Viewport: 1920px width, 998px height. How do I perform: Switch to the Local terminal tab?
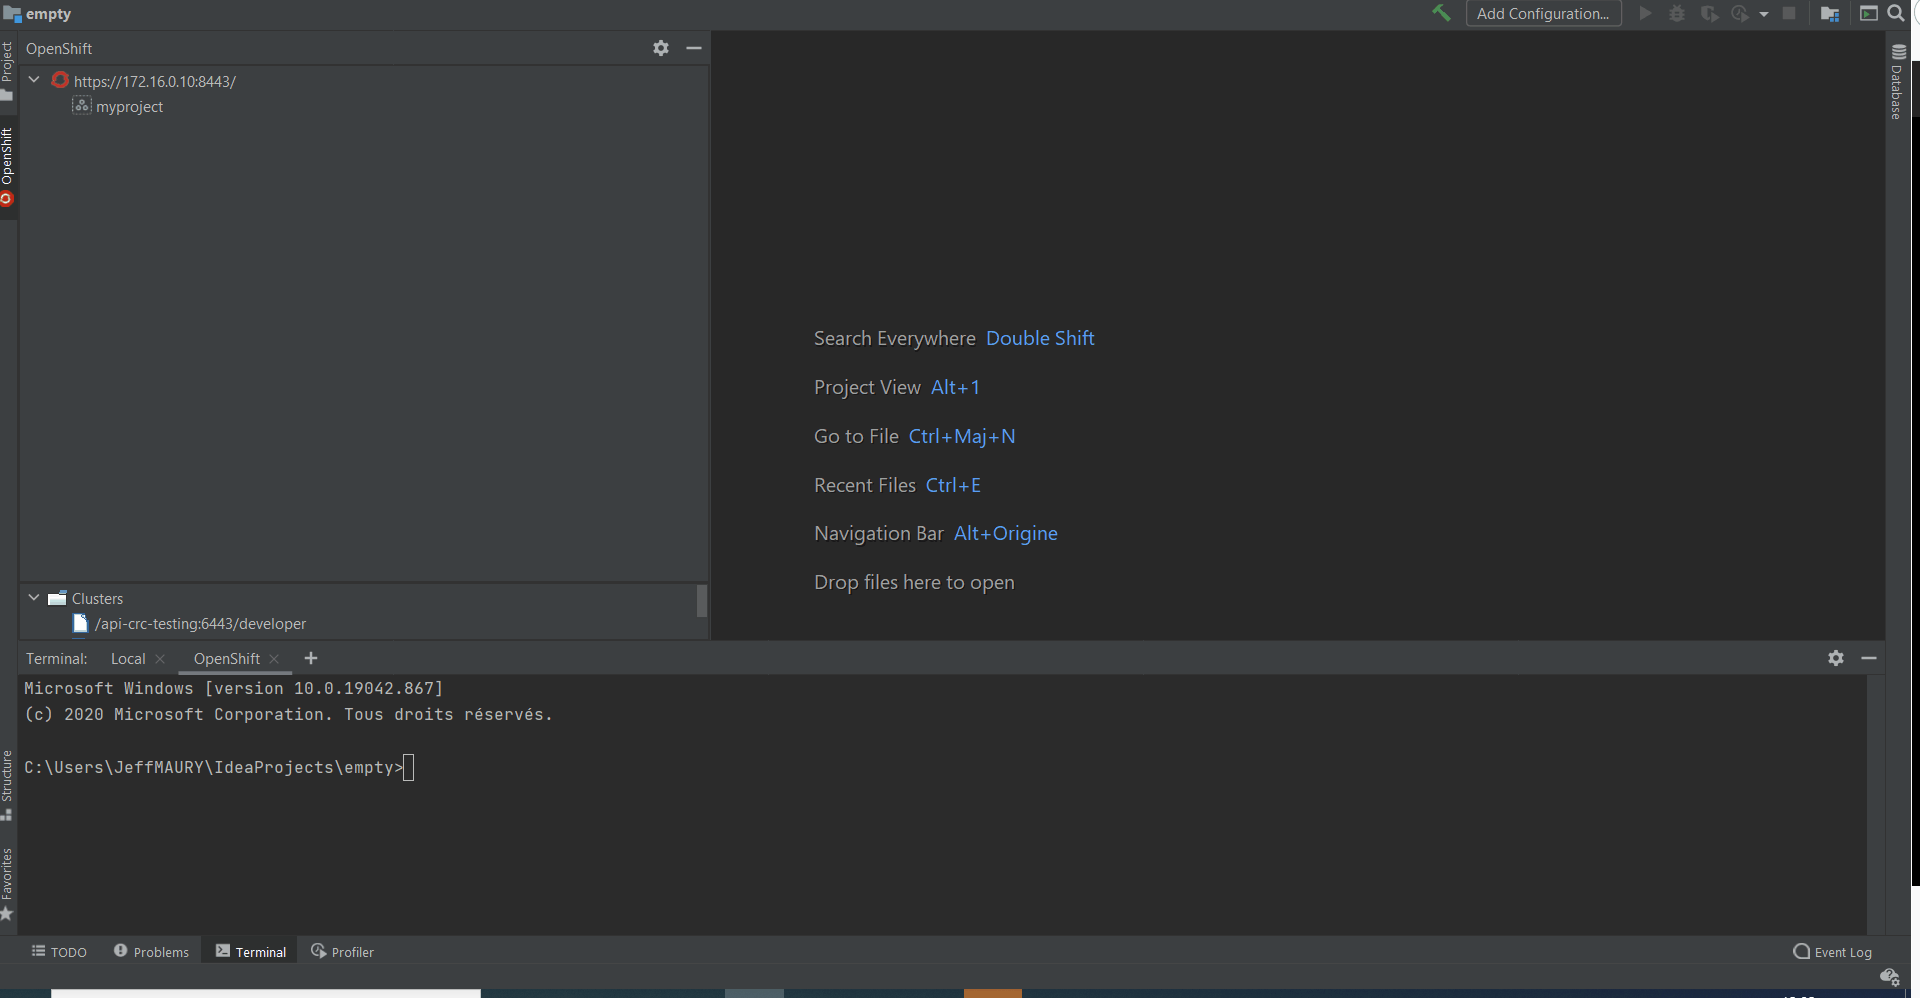tap(128, 658)
